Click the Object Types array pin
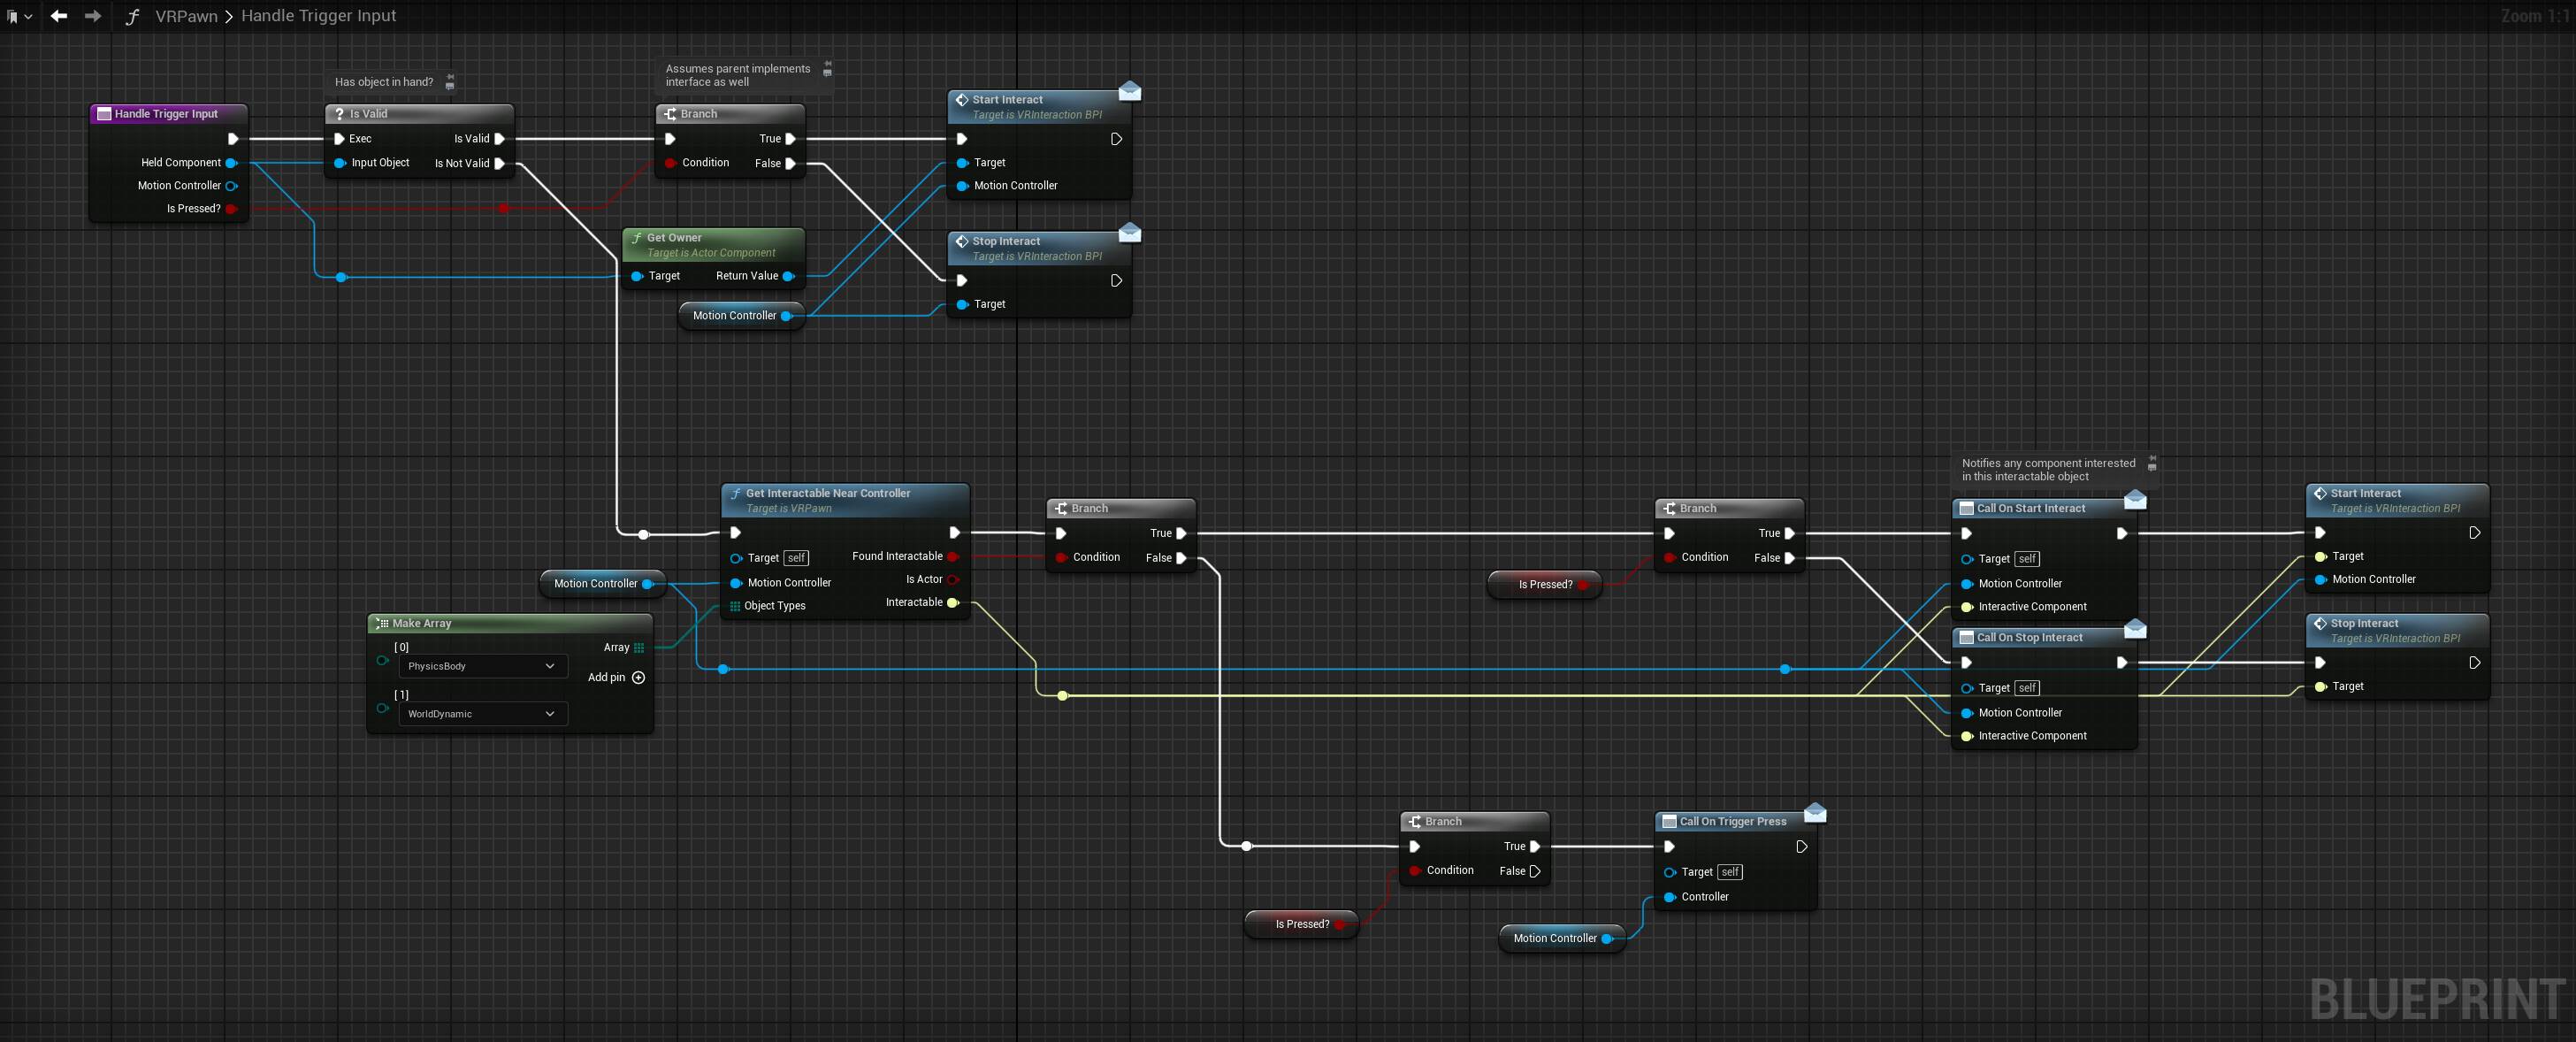Viewport: 2576px width, 1042px height. click(x=735, y=606)
